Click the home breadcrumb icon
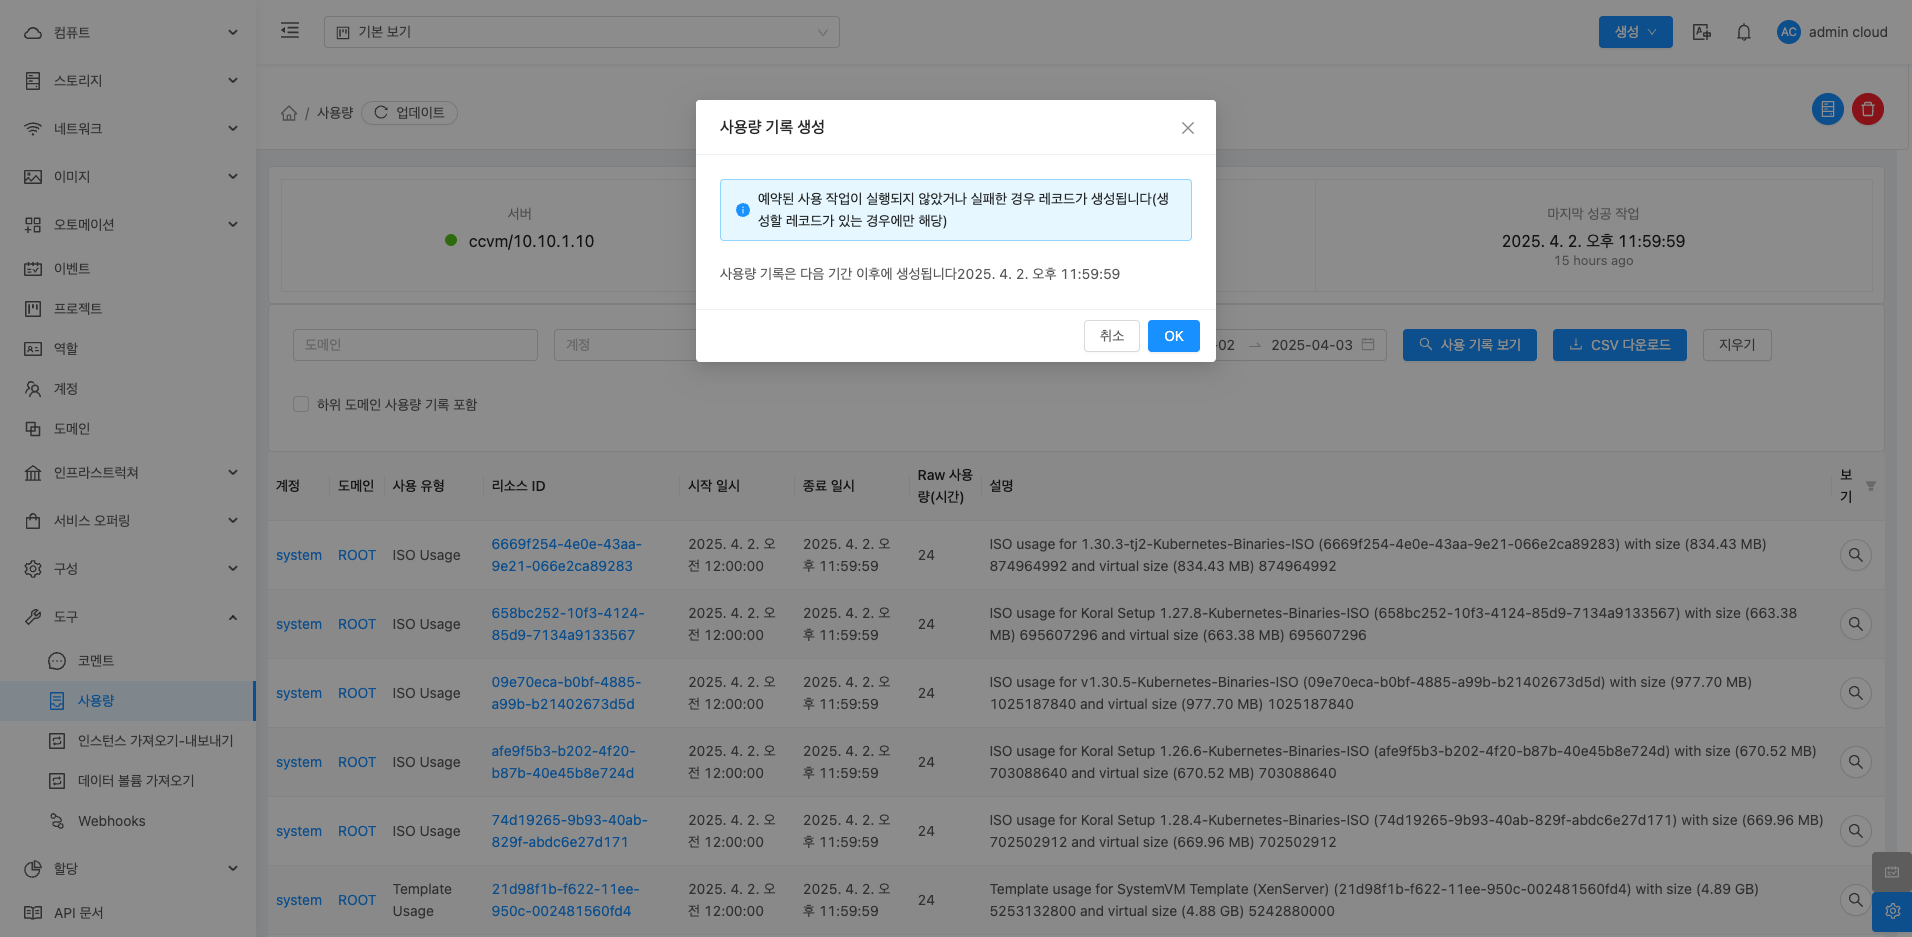This screenshot has width=1912, height=937. click(x=289, y=113)
